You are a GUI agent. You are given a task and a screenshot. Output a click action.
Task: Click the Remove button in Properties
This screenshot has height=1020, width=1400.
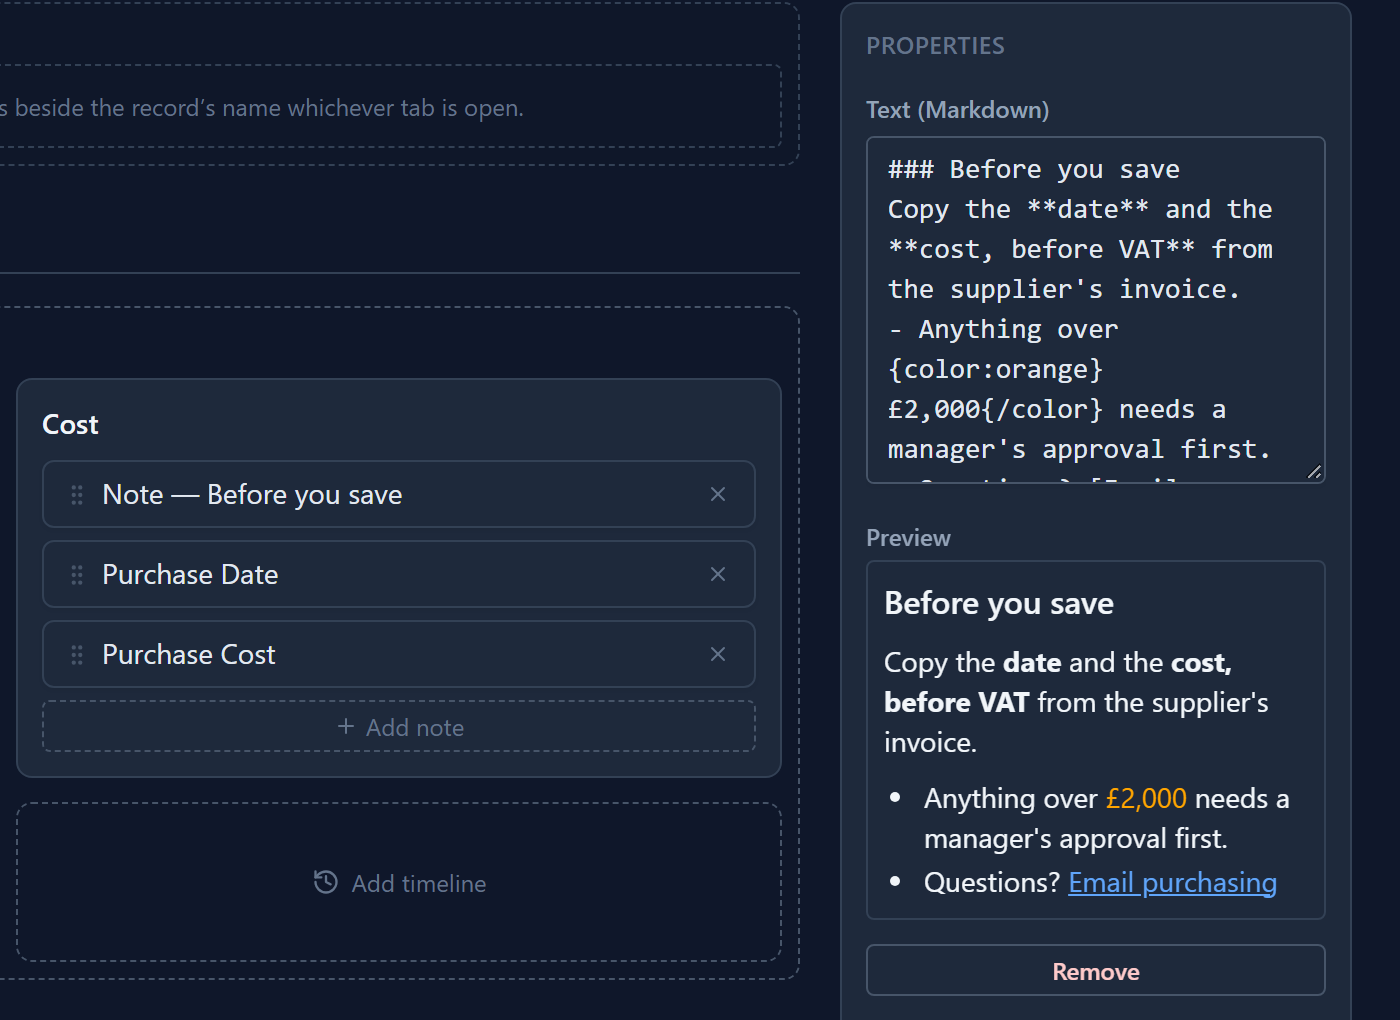click(x=1096, y=971)
